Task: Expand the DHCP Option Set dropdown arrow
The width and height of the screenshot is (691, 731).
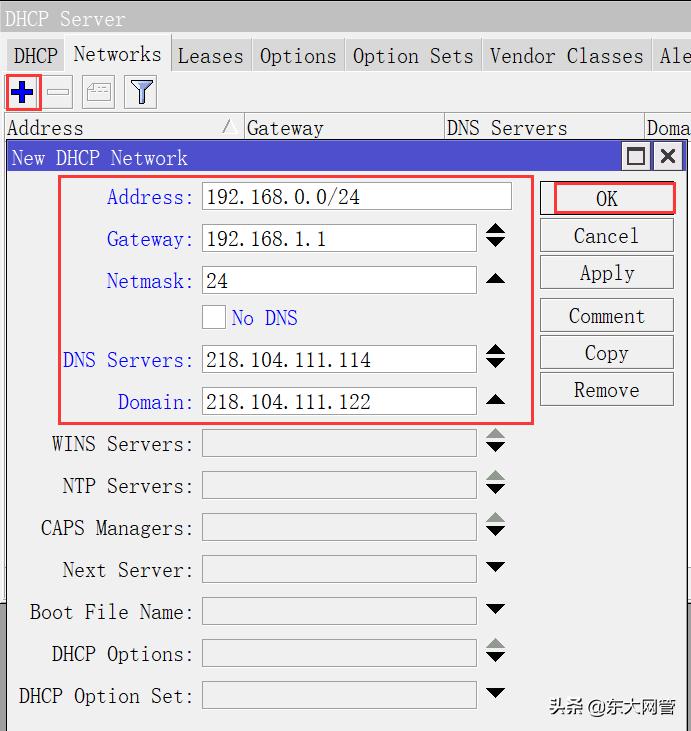Action: click(495, 693)
